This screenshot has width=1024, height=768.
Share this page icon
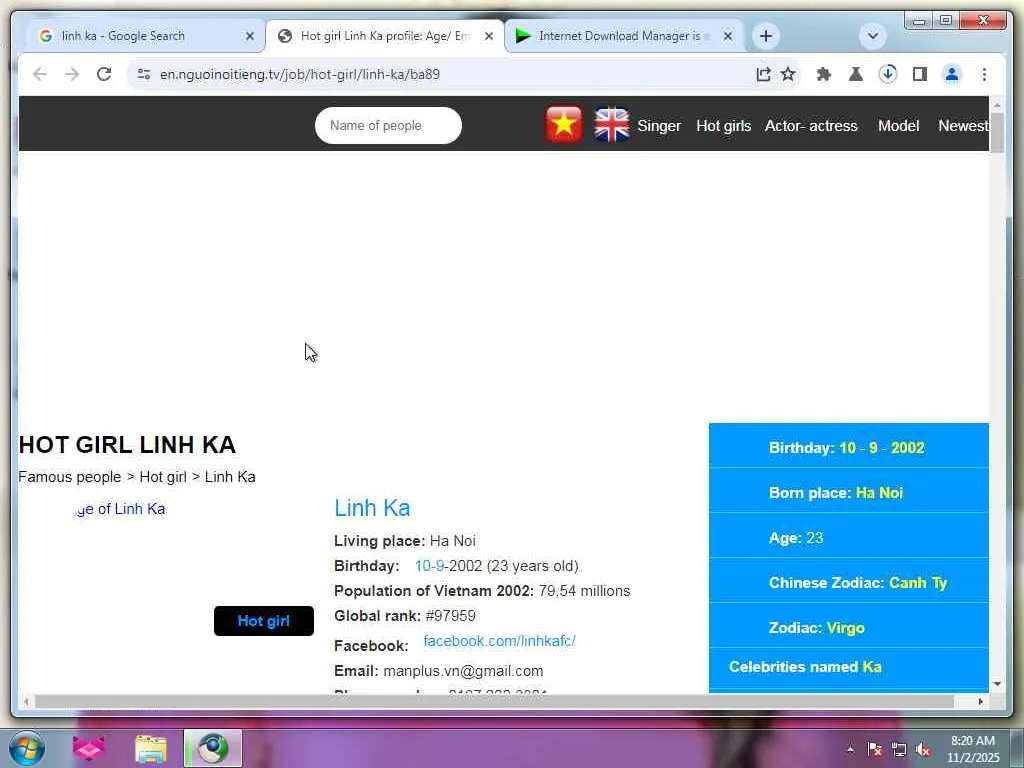click(x=763, y=74)
